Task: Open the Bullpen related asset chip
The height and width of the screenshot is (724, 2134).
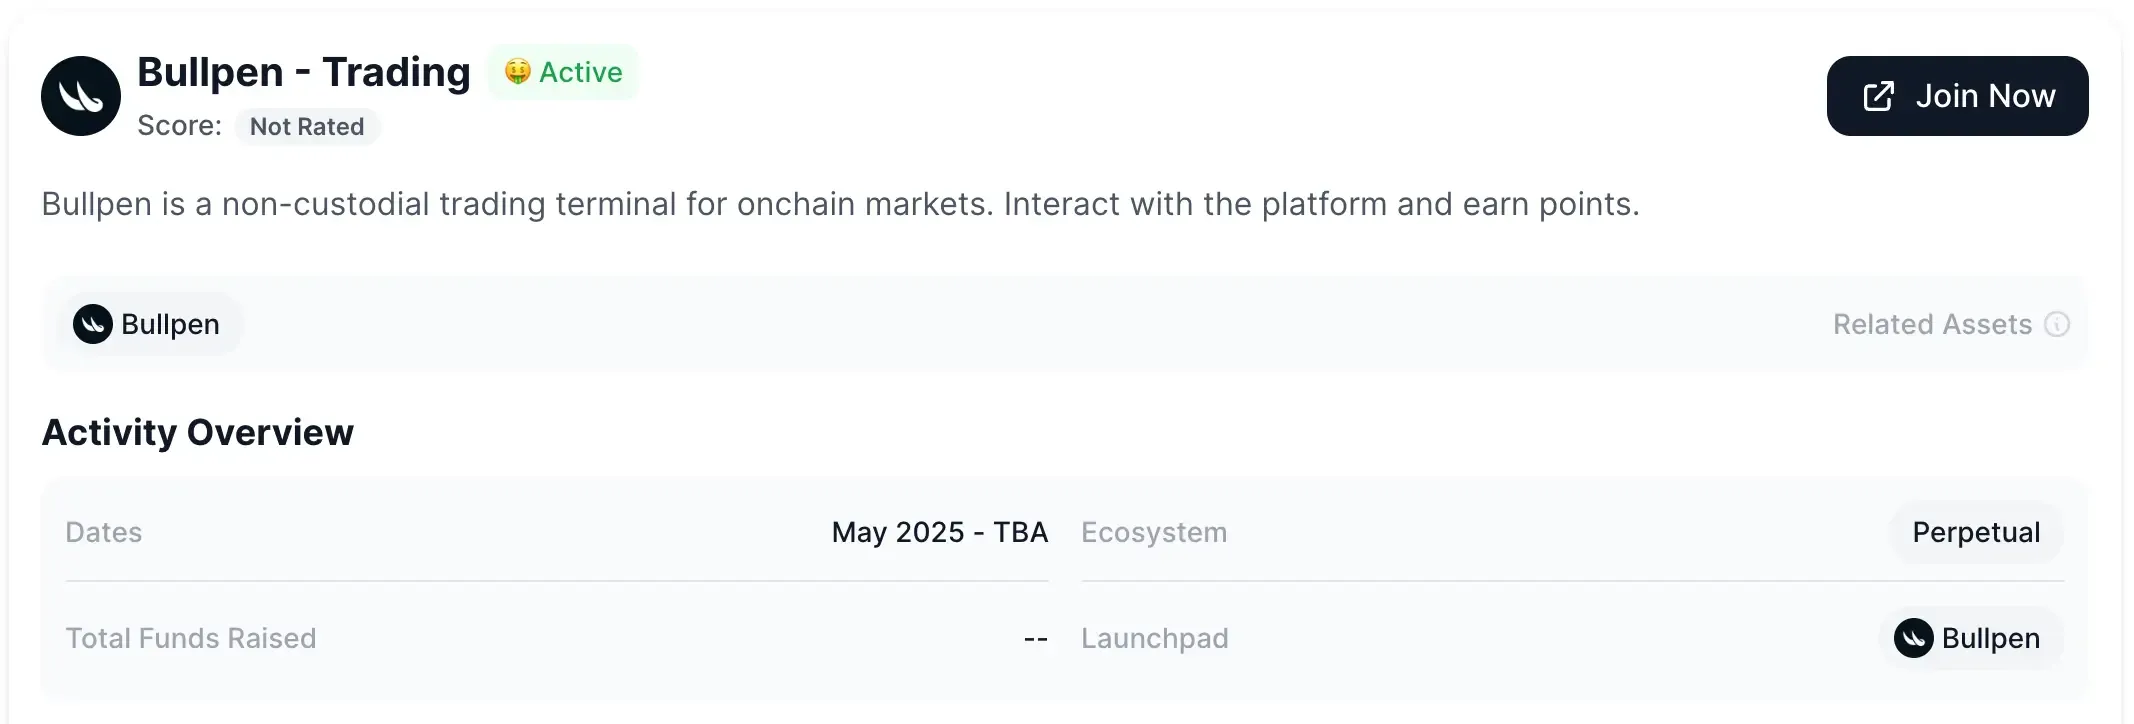Action: coord(148,324)
